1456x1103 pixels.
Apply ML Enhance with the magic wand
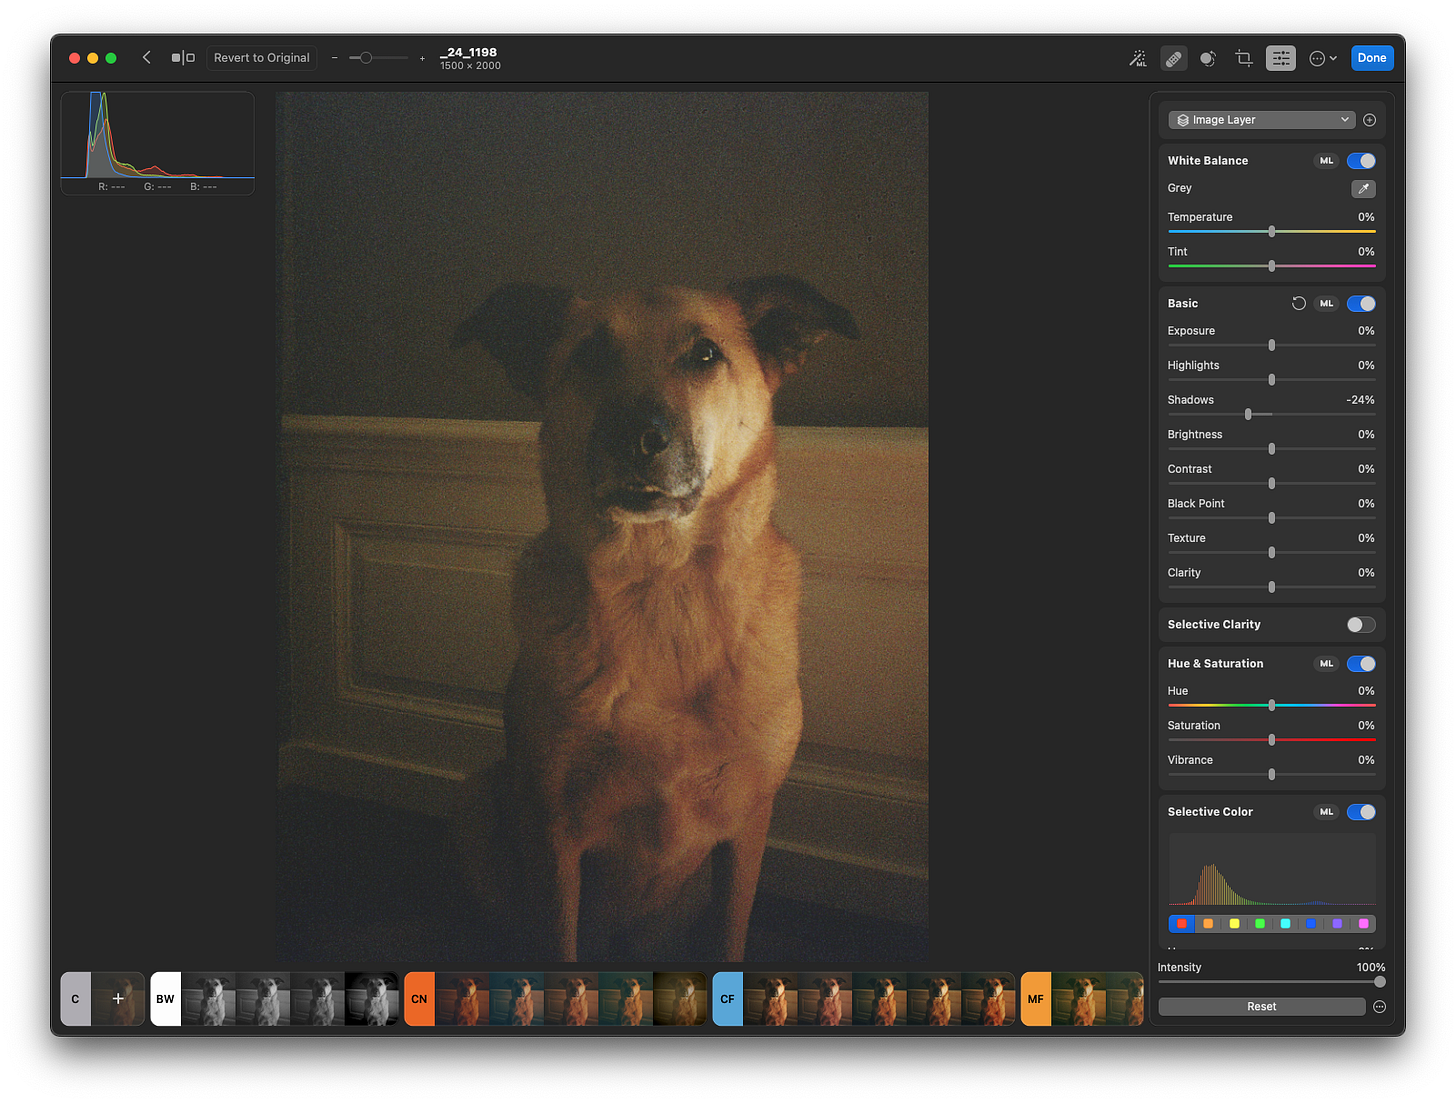[1138, 58]
